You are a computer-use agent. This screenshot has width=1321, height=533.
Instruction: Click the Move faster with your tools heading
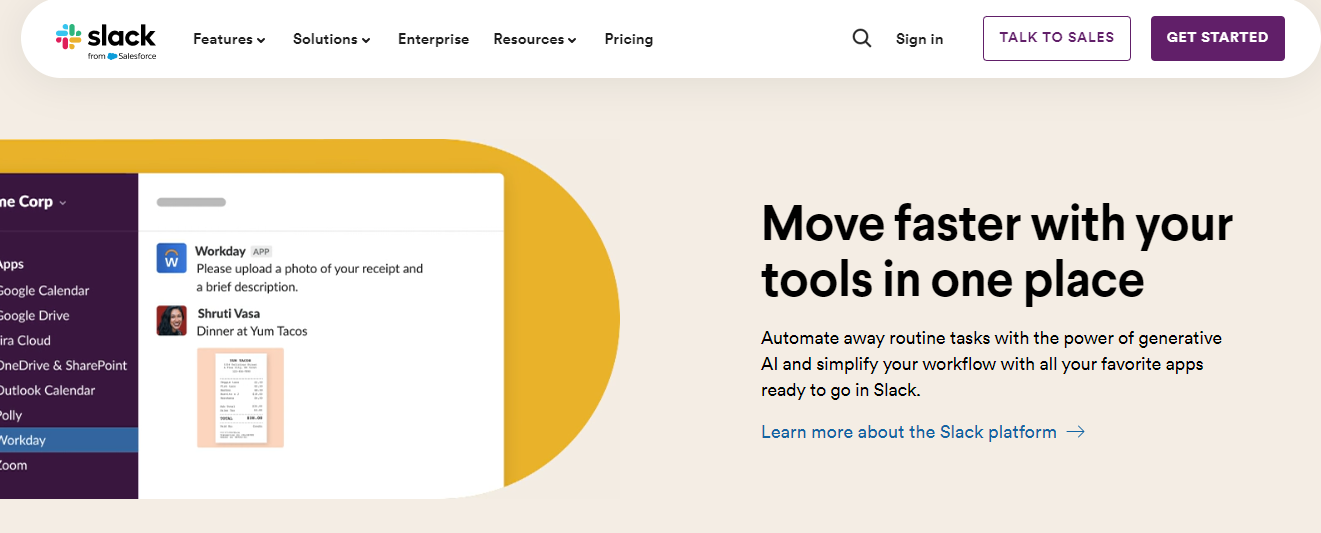(997, 251)
